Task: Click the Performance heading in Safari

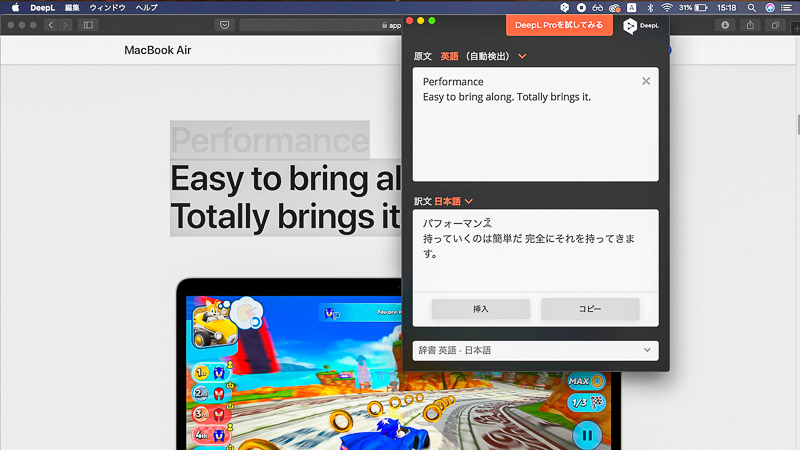Action: 269,140
